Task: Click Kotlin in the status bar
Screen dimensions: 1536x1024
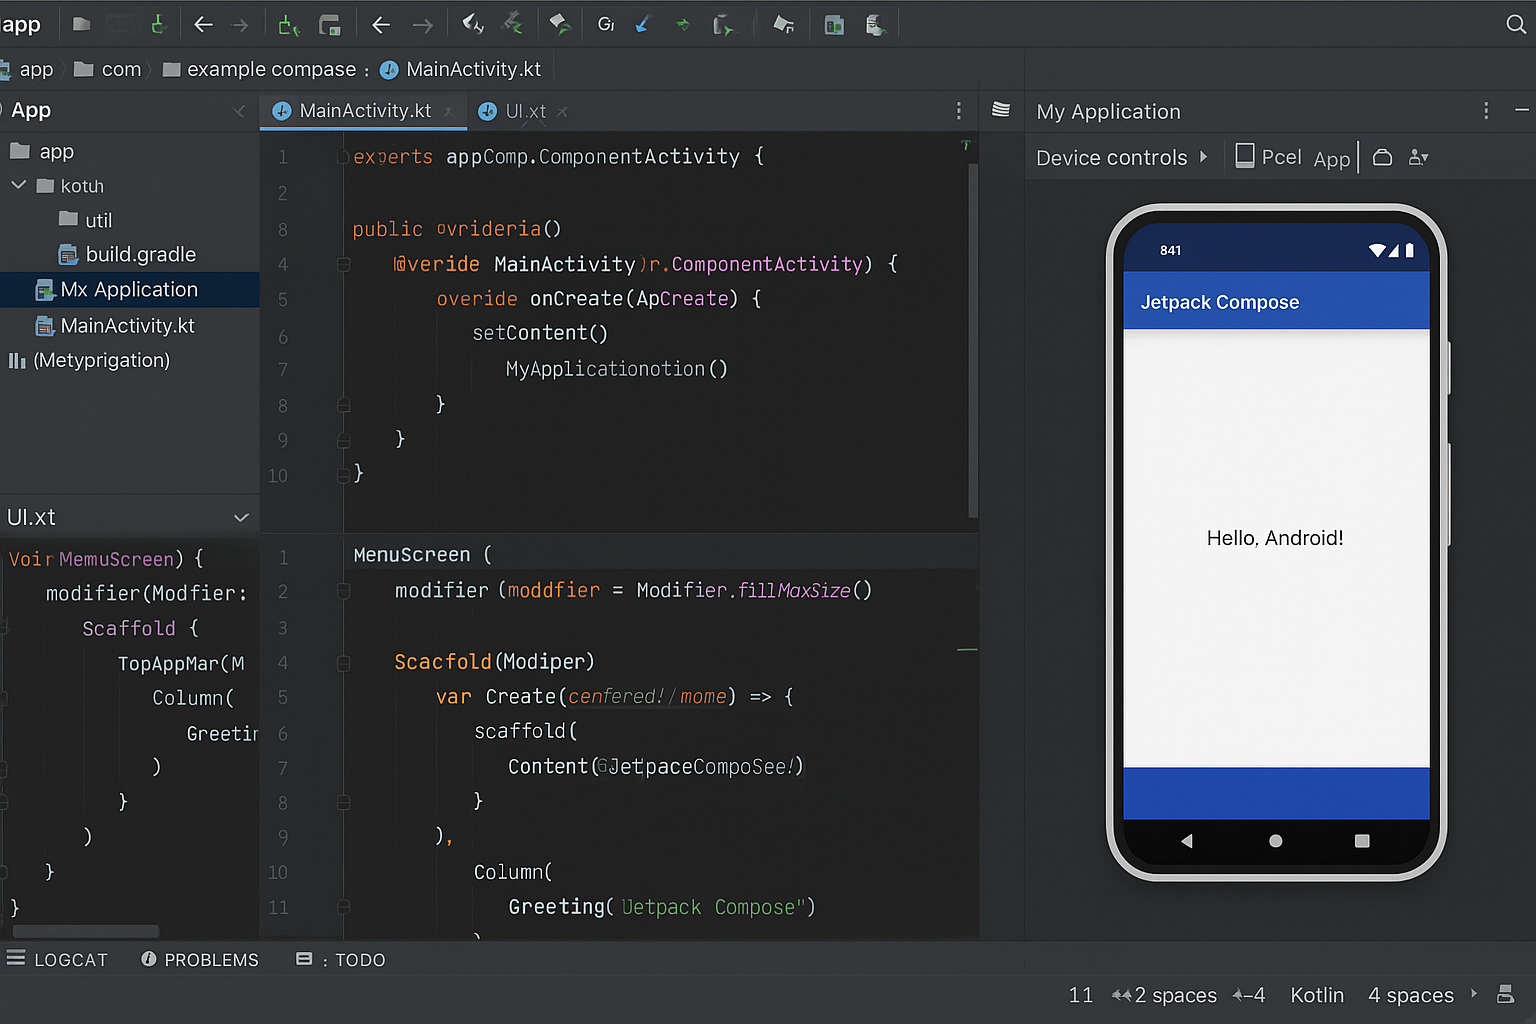Action: (1317, 995)
